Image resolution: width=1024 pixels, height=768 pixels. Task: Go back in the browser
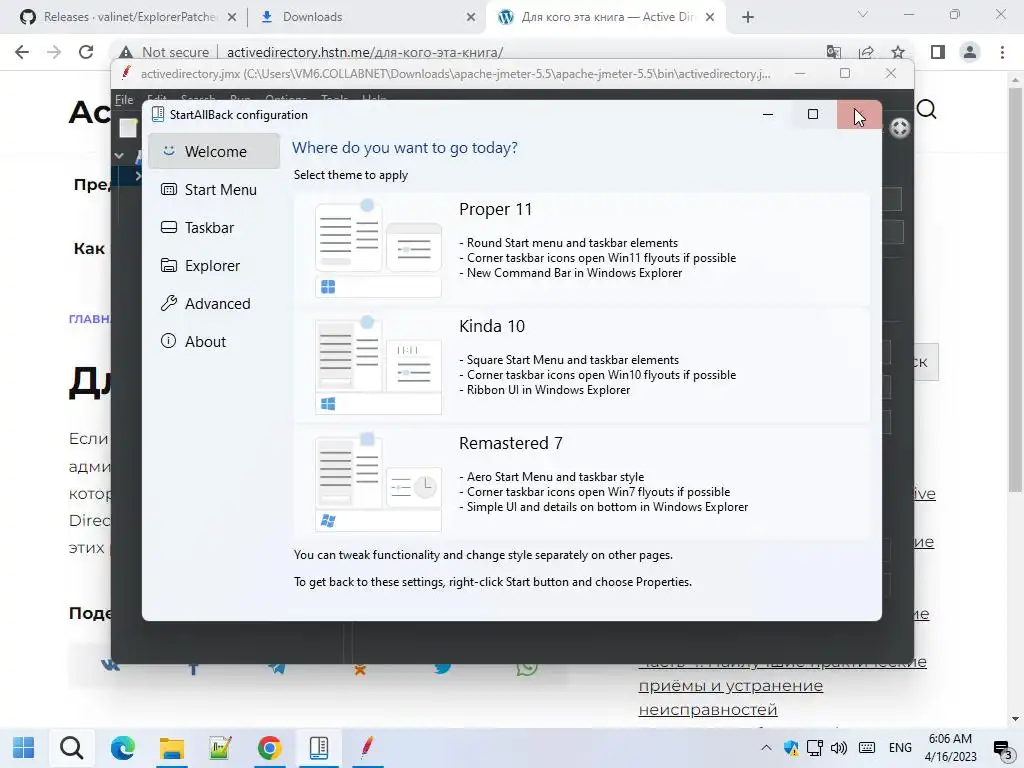coord(22,52)
